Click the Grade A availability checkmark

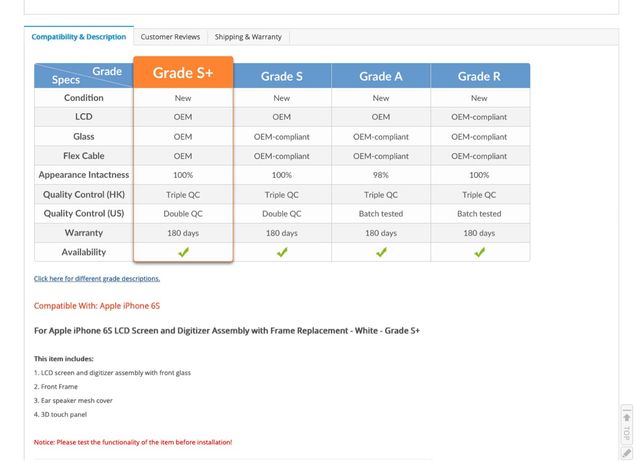click(x=381, y=252)
